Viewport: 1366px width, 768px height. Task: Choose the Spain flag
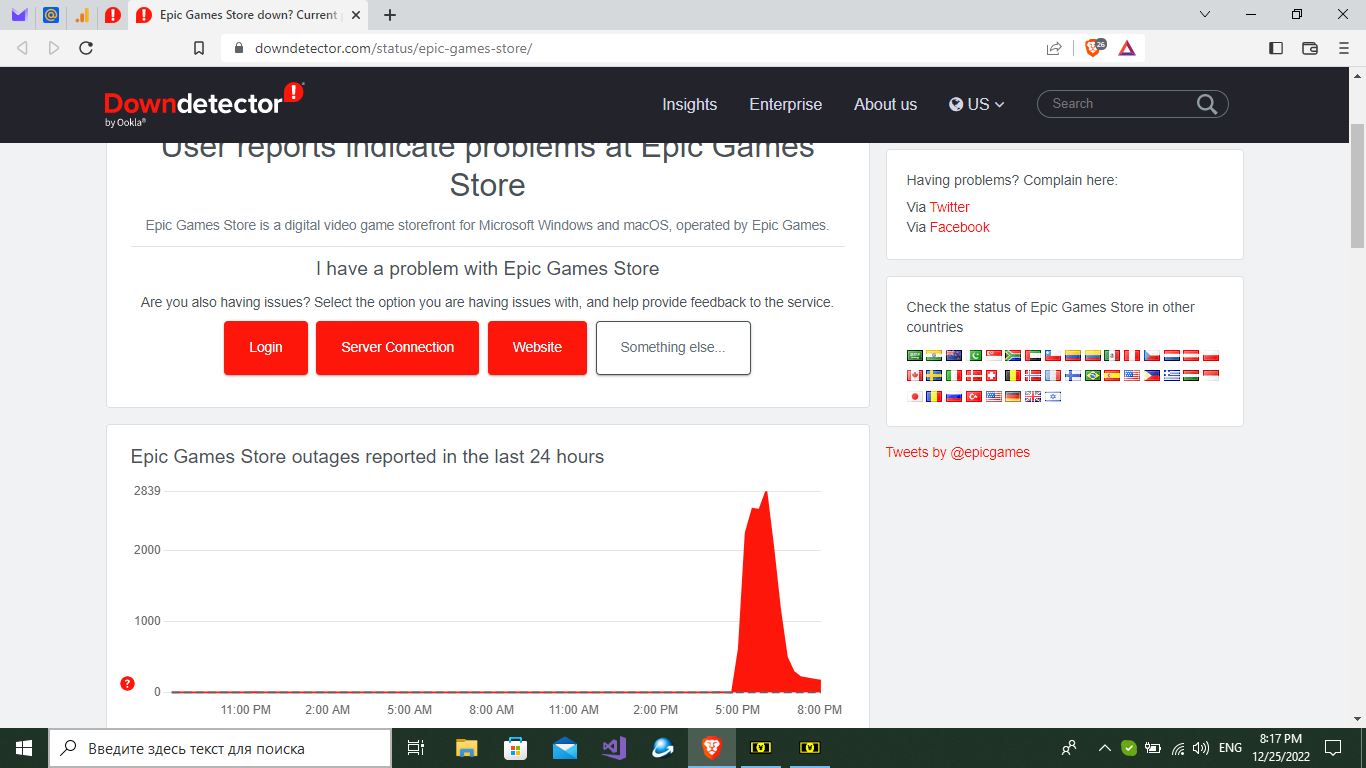pyautogui.click(x=1112, y=375)
